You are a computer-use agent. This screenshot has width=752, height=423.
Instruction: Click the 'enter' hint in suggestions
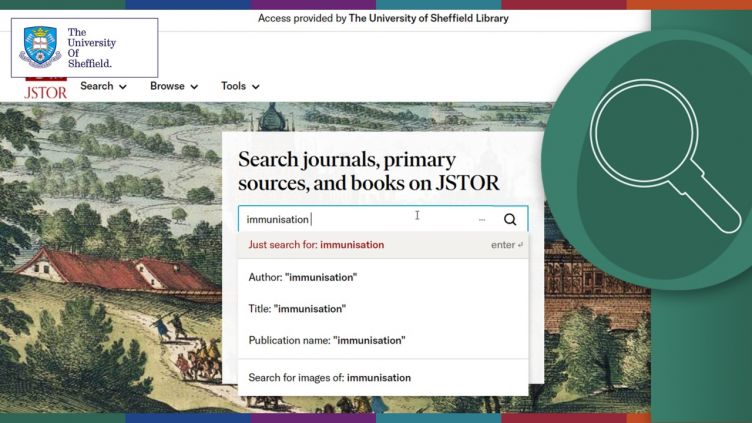coord(506,245)
